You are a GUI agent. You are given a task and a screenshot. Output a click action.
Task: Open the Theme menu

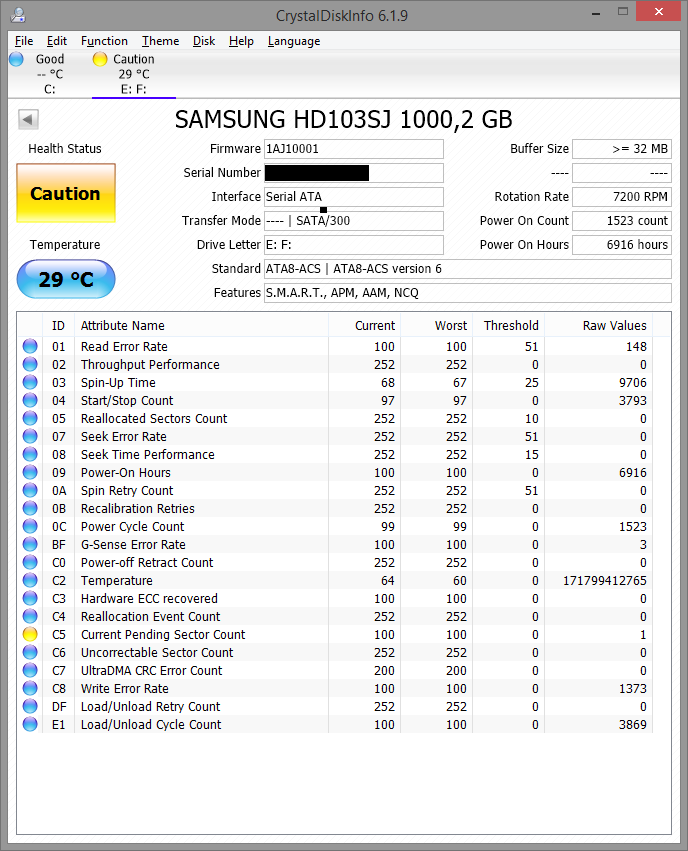coord(161,41)
